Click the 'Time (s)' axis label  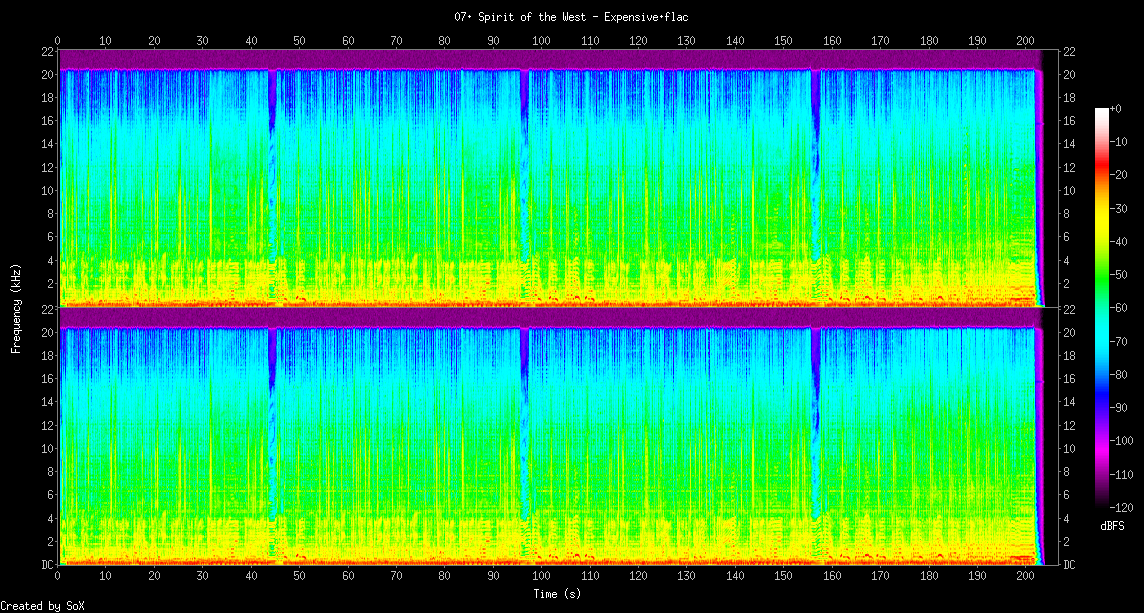pos(556,594)
